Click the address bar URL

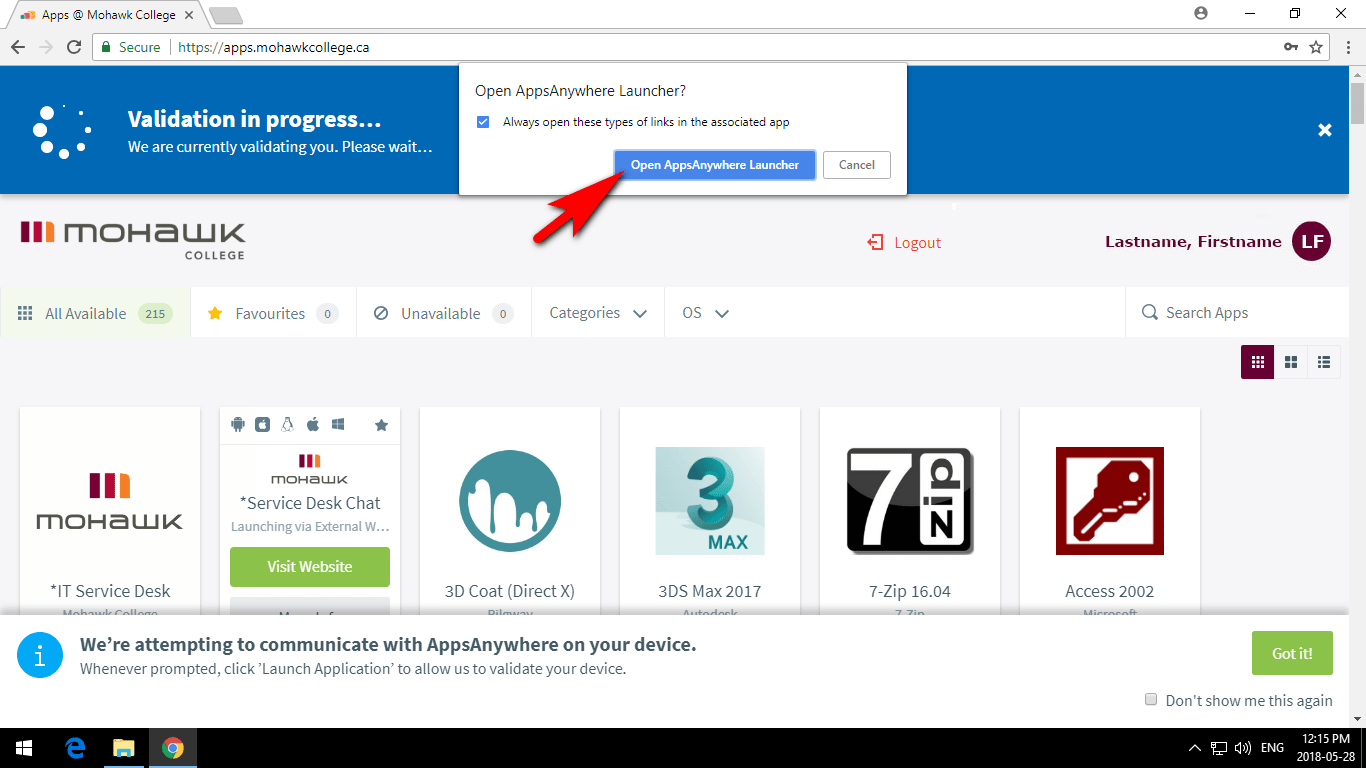pyautogui.click(x=273, y=47)
